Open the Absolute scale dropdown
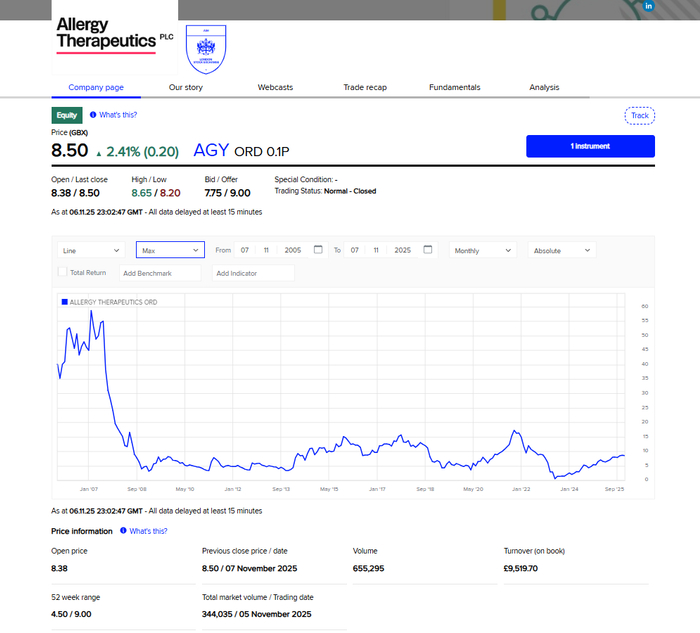700x633 pixels. tap(562, 250)
